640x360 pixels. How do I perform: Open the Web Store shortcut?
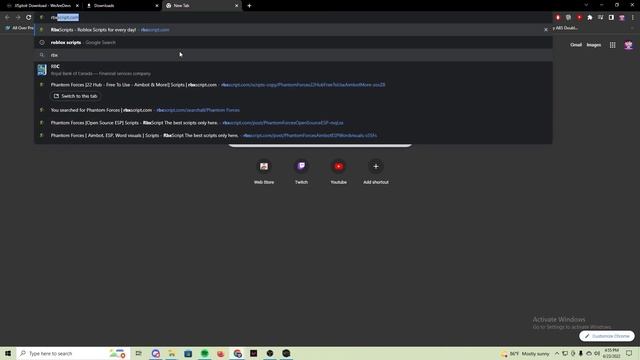264,172
